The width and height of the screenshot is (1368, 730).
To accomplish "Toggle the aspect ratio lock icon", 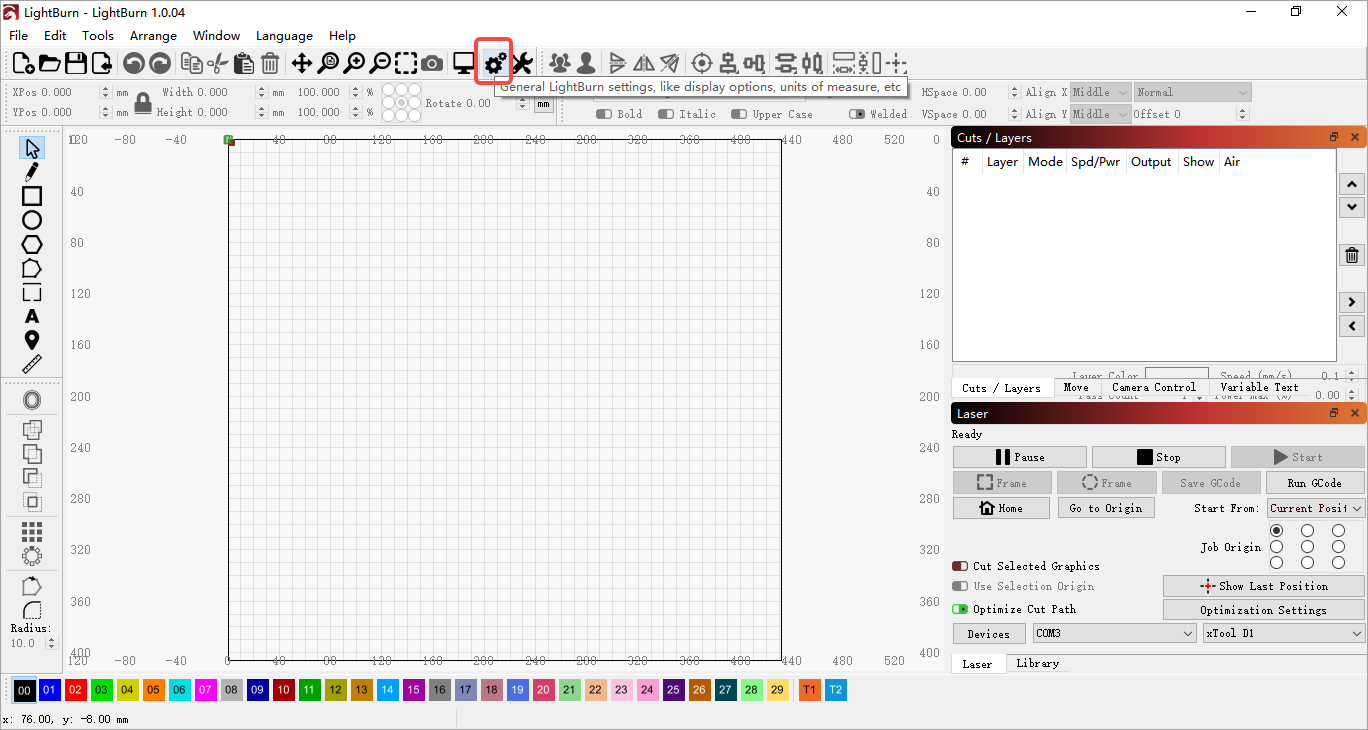I will (x=143, y=102).
